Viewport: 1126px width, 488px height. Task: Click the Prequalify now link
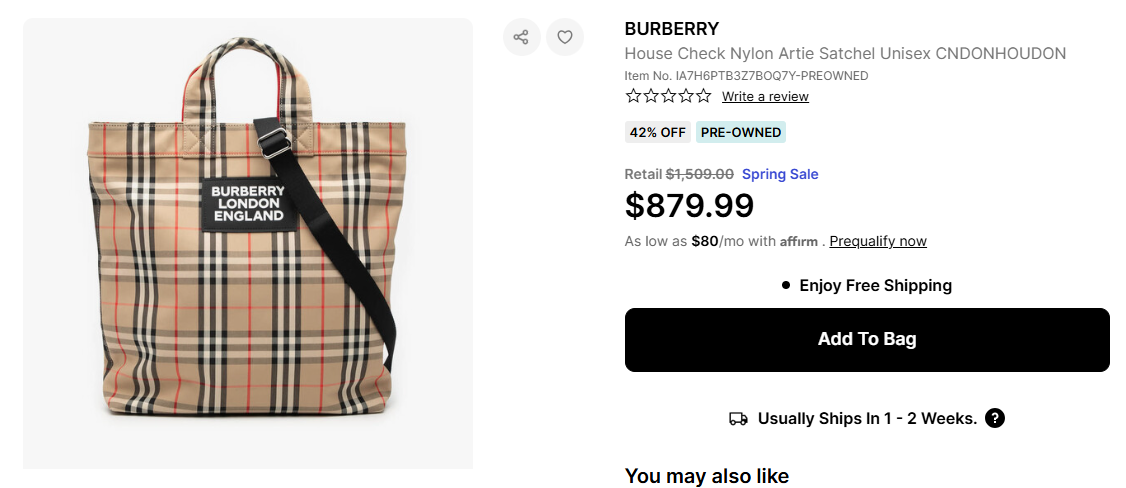tap(878, 241)
